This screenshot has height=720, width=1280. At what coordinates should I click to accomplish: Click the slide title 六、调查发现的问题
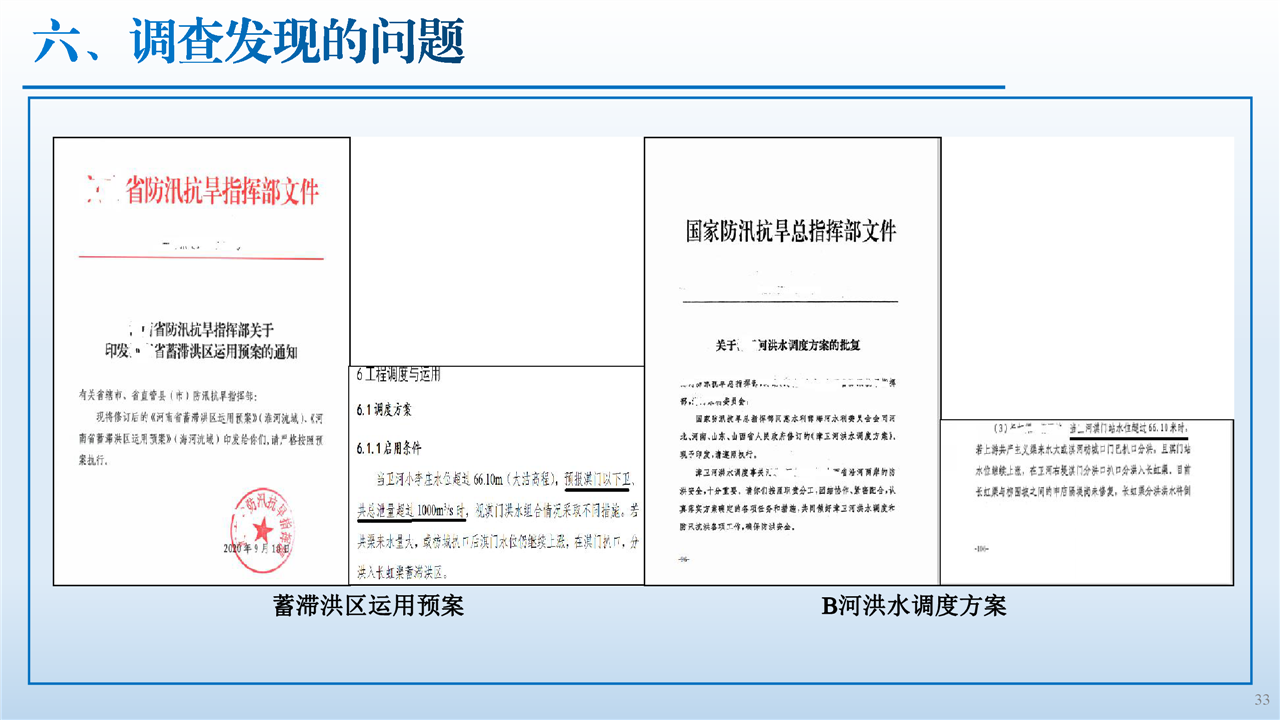tap(249, 44)
